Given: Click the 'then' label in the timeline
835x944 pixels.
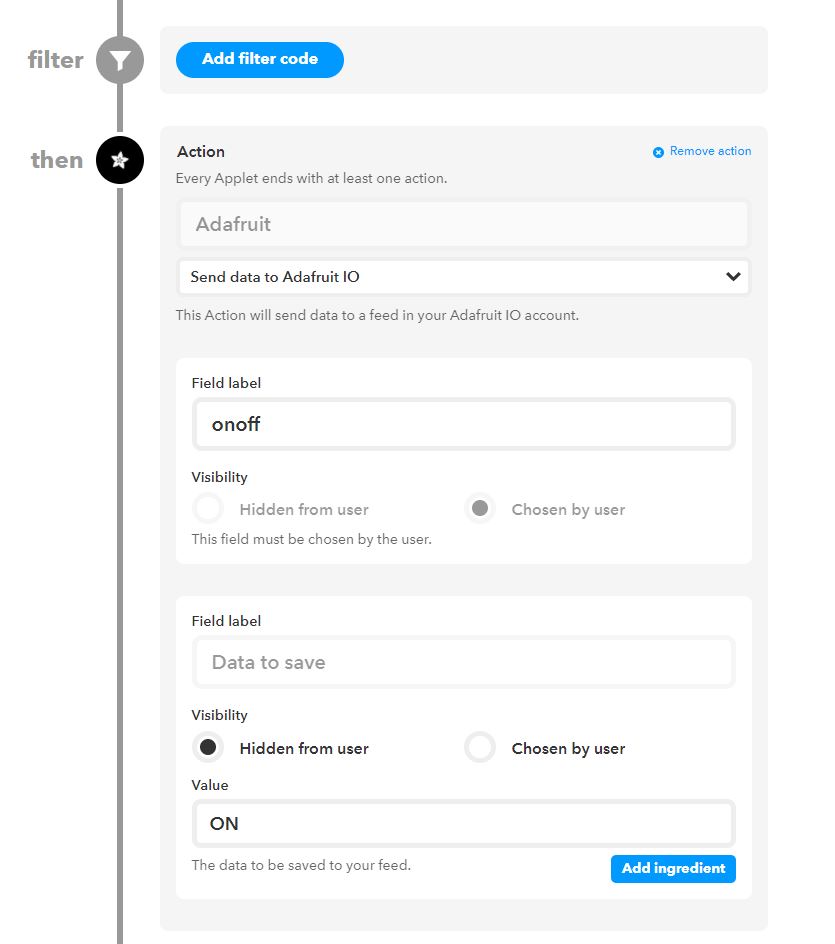Looking at the screenshot, I should point(56,160).
